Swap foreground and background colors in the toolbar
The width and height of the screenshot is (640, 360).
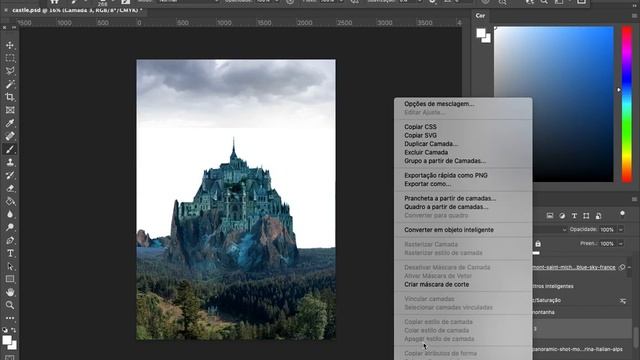coord(14,330)
